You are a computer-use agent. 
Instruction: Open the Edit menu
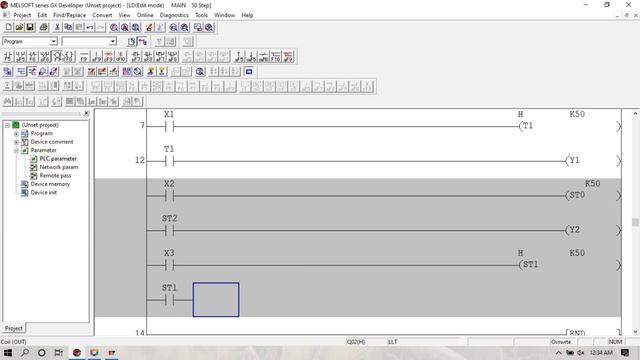pyautogui.click(x=42, y=15)
